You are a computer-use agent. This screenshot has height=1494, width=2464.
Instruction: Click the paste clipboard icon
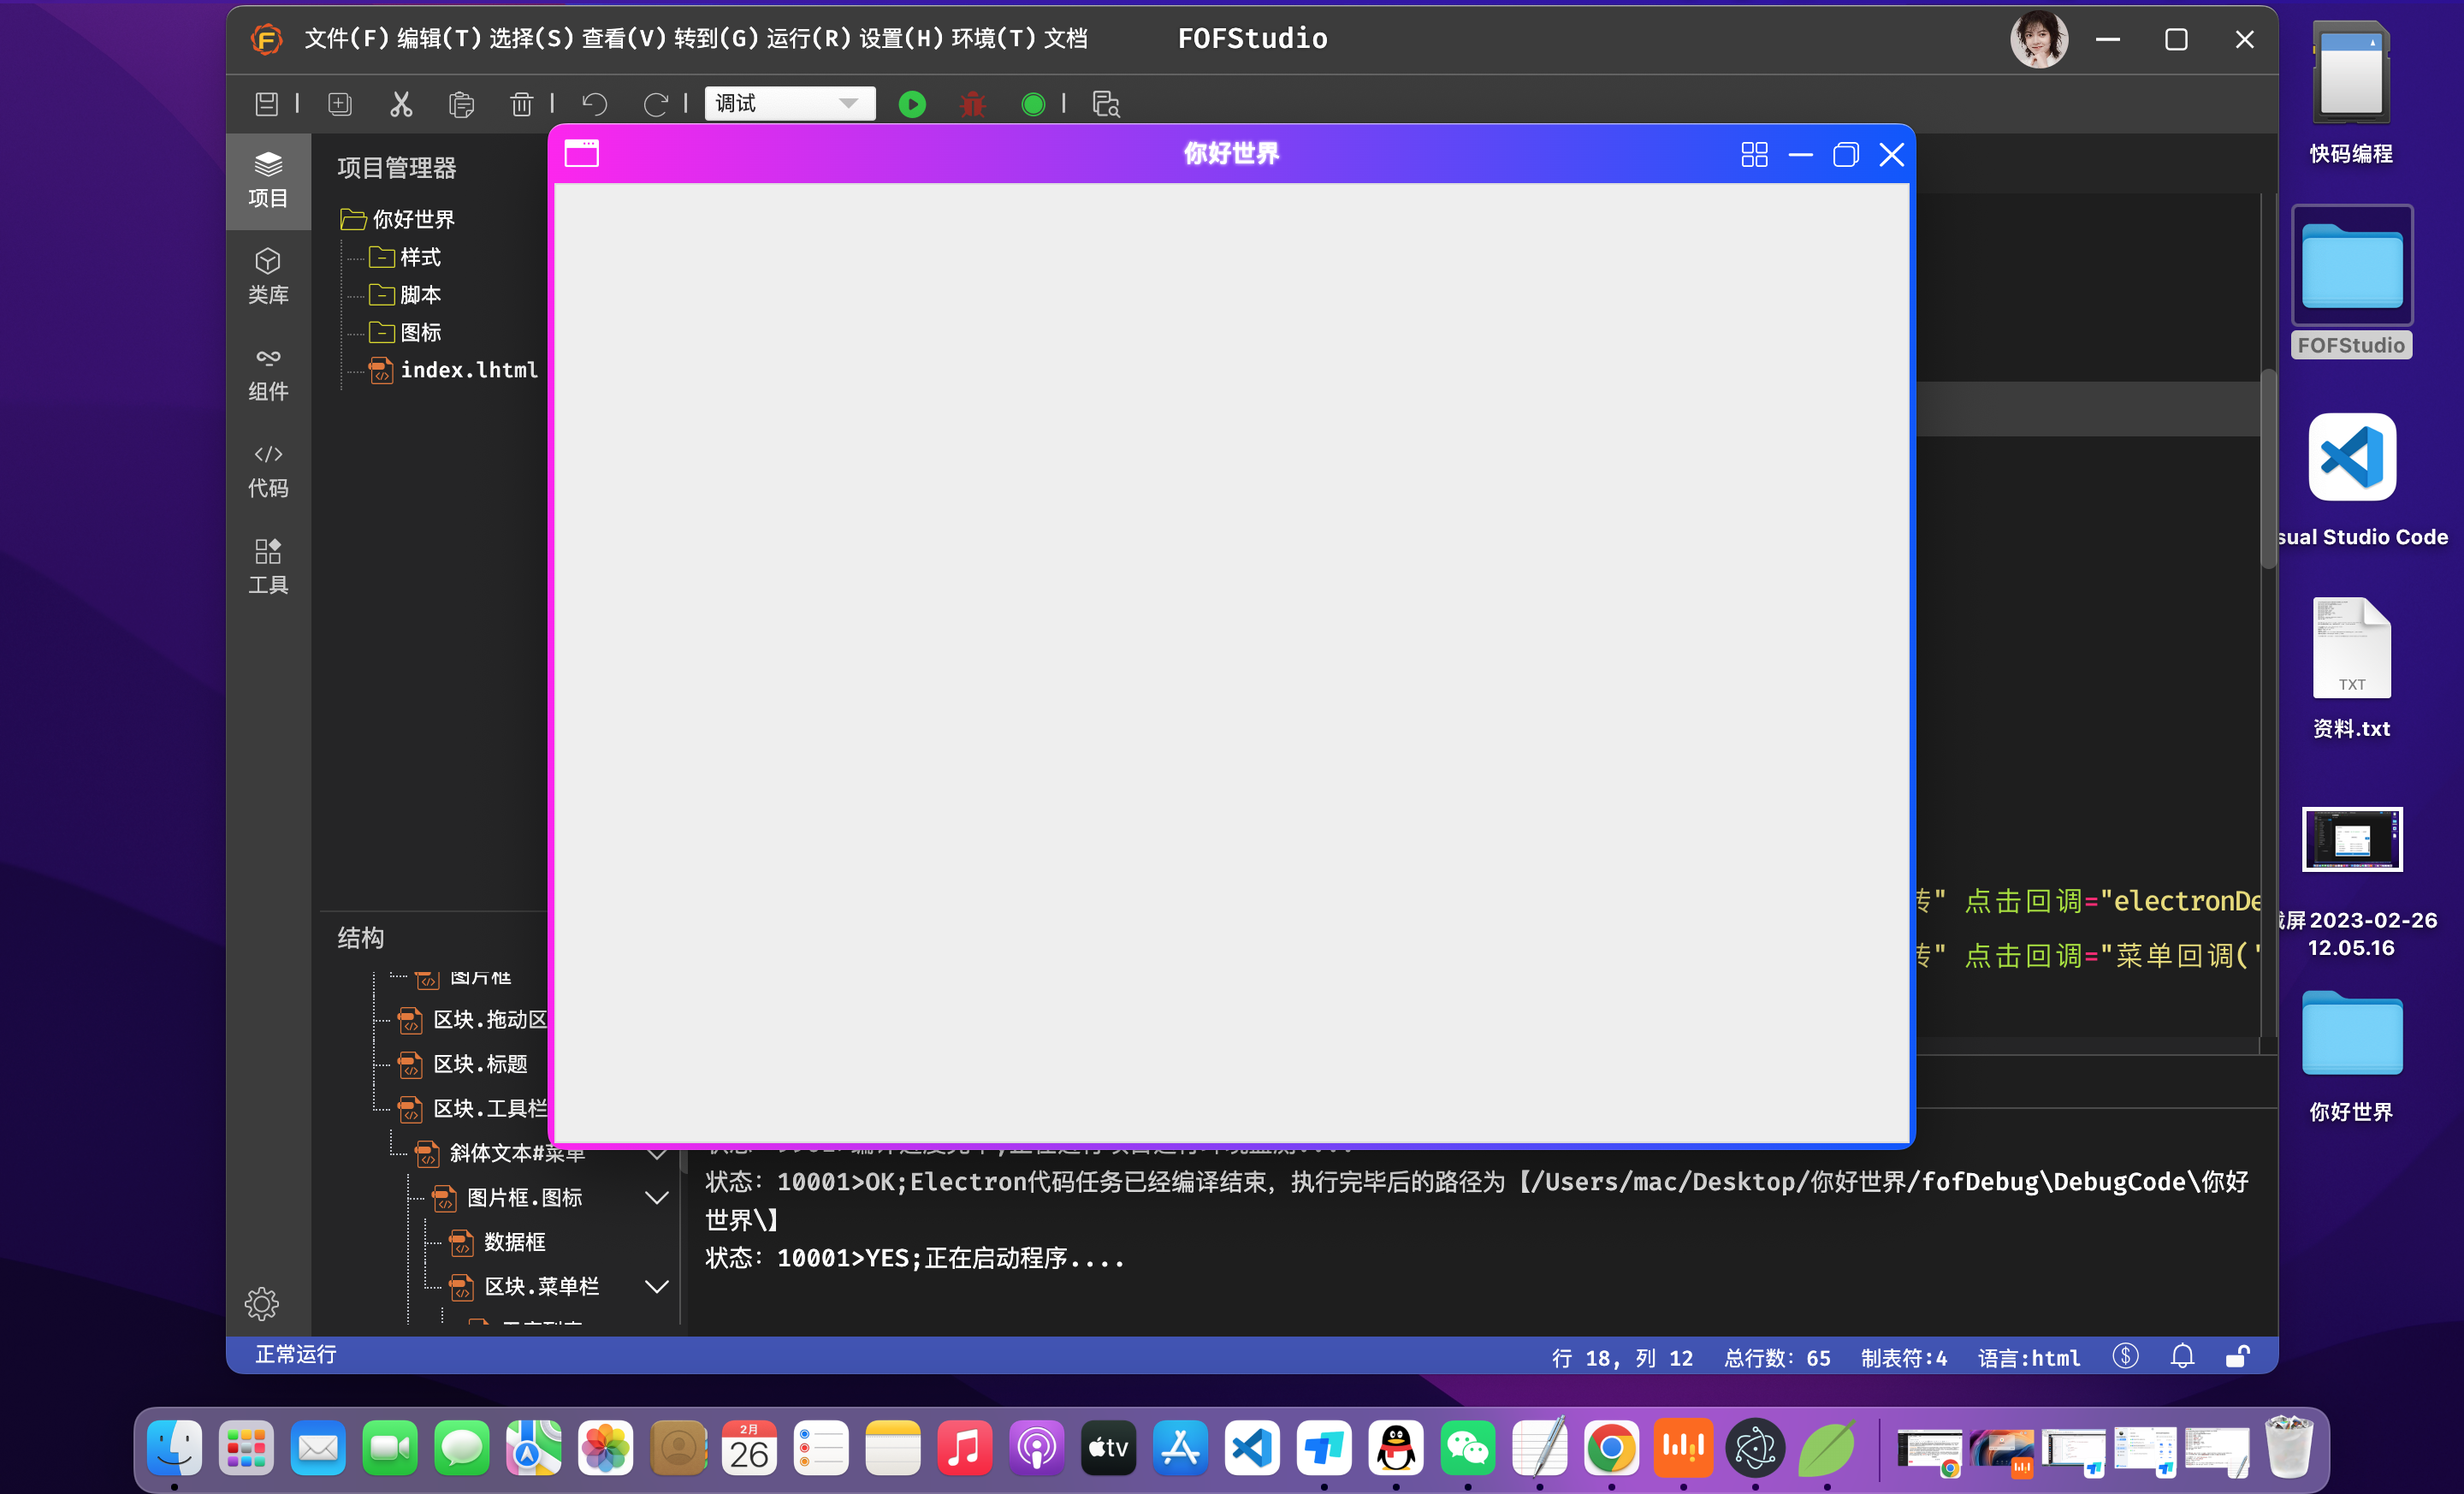(461, 103)
